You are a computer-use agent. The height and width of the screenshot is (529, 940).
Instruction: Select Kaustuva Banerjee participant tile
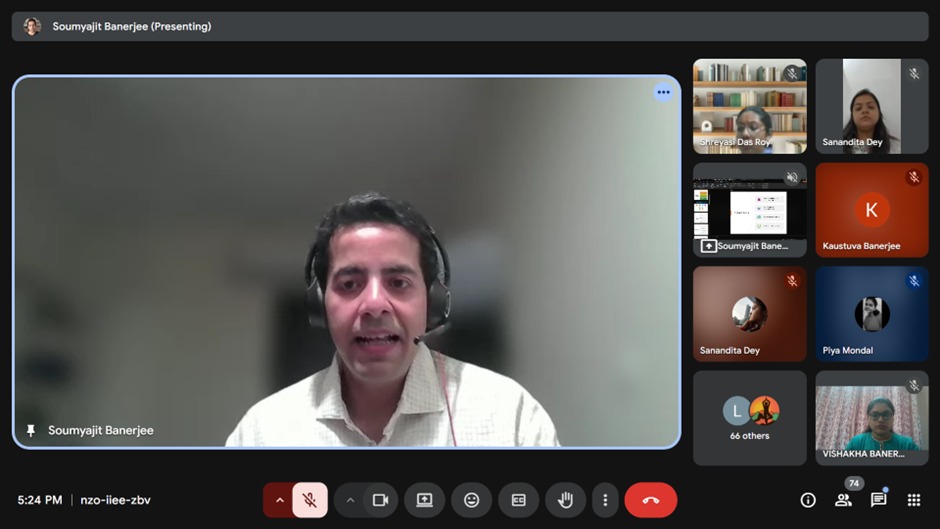(871, 210)
